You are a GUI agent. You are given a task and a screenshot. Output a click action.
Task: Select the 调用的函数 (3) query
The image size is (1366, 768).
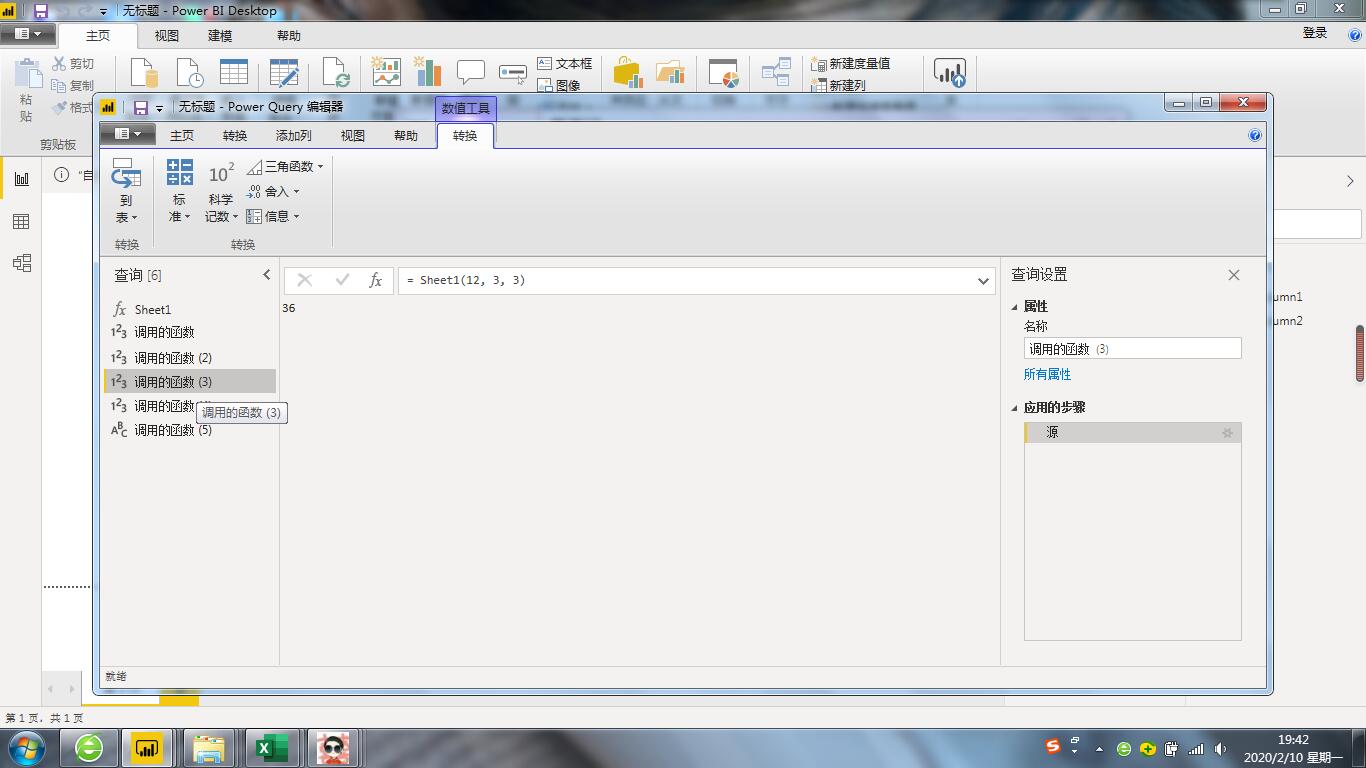pyautogui.click(x=190, y=382)
